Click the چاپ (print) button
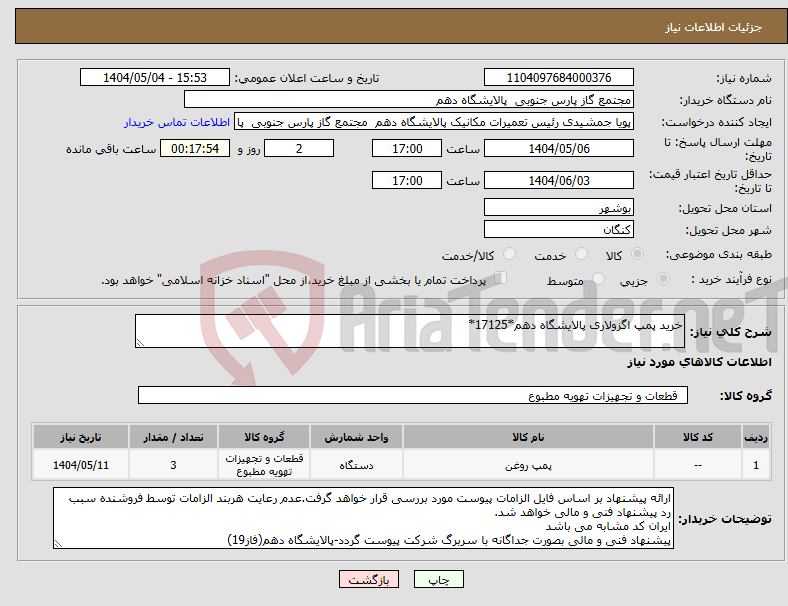 click(438, 579)
